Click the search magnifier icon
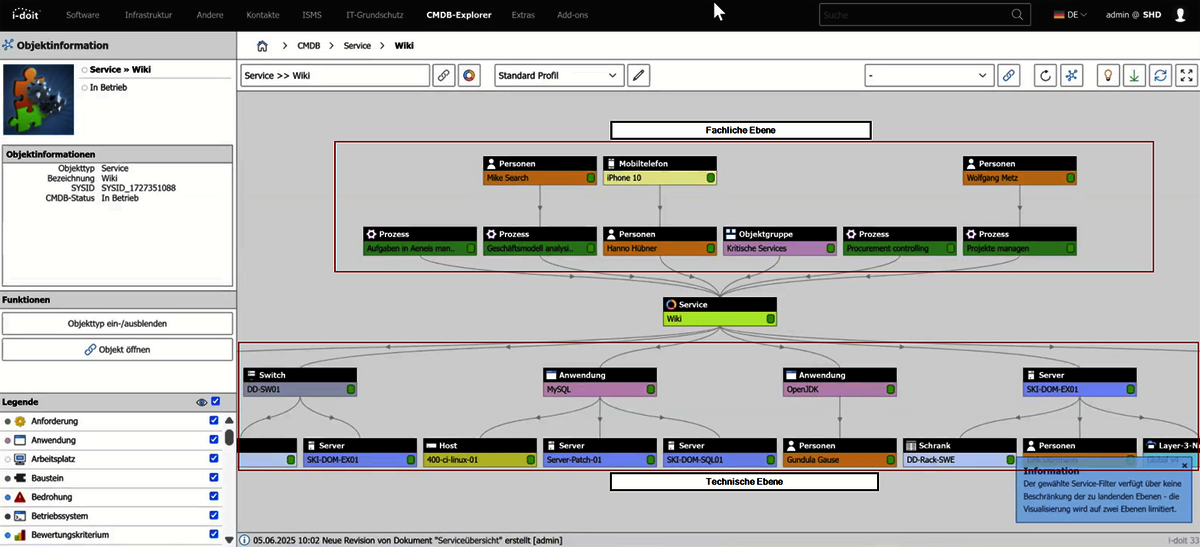The height and width of the screenshot is (547, 1200). pyautogui.click(x=1018, y=15)
